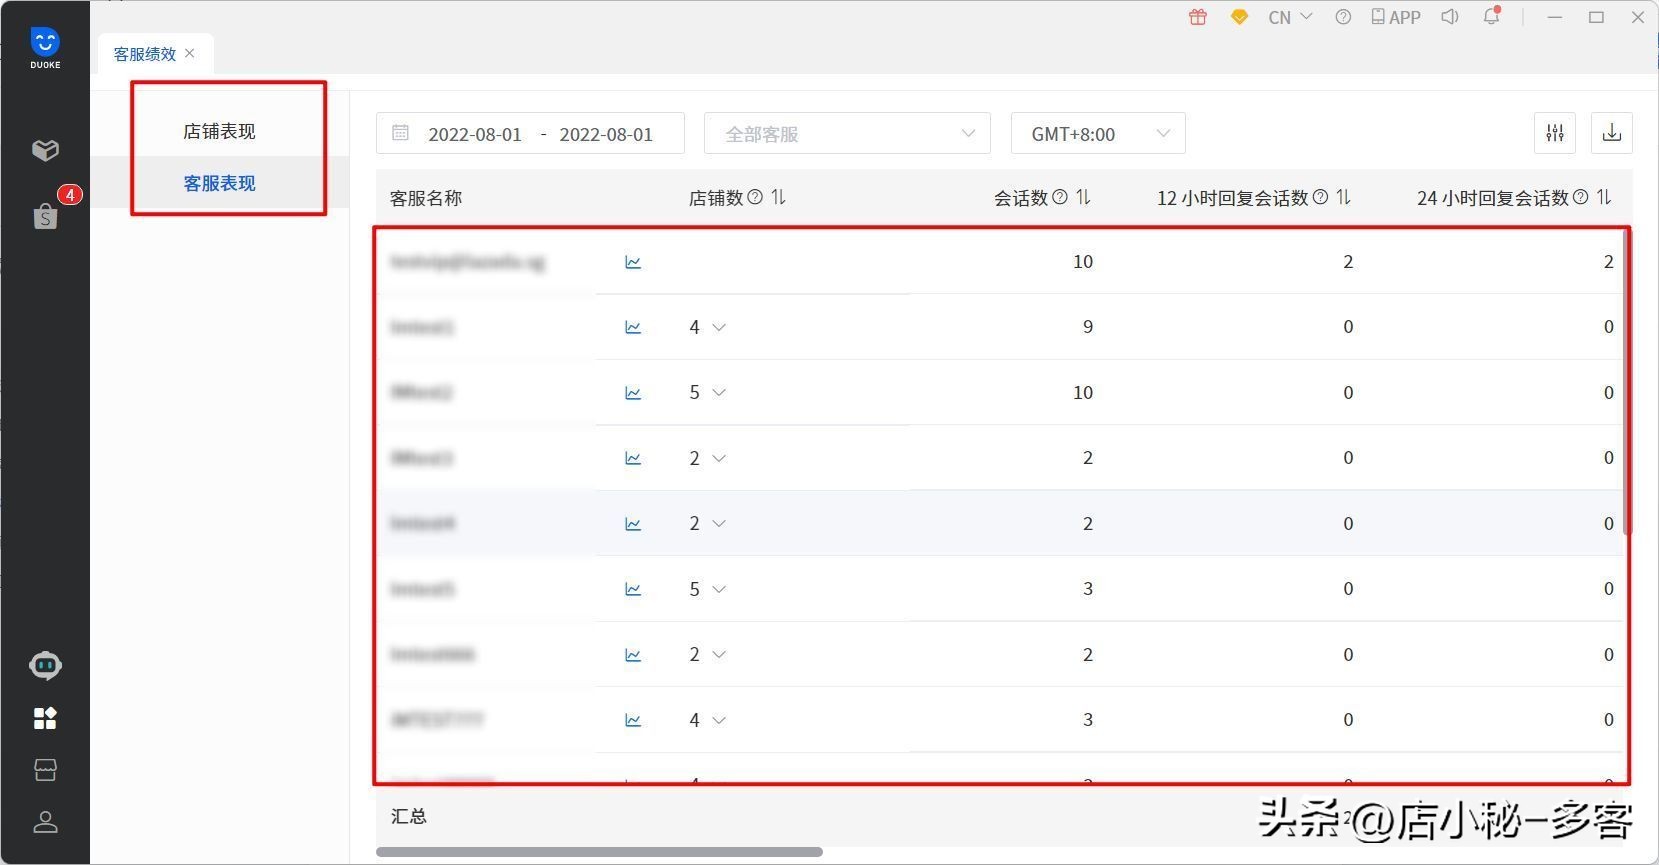Open the package cube sidebar icon

point(45,150)
